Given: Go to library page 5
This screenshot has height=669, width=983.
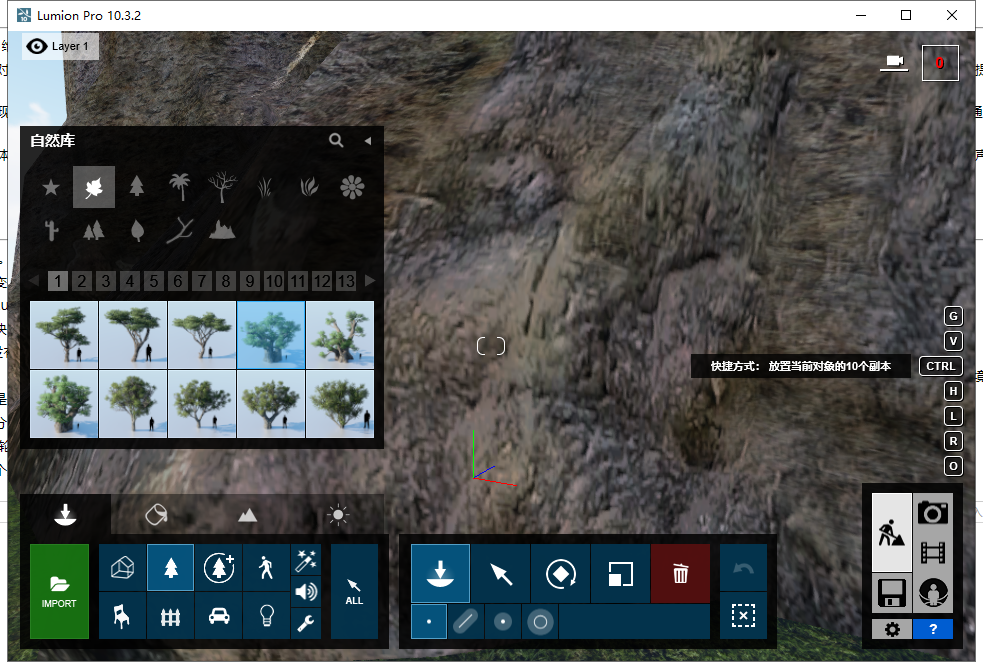Looking at the screenshot, I should pyautogui.click(x=154, y=281).
